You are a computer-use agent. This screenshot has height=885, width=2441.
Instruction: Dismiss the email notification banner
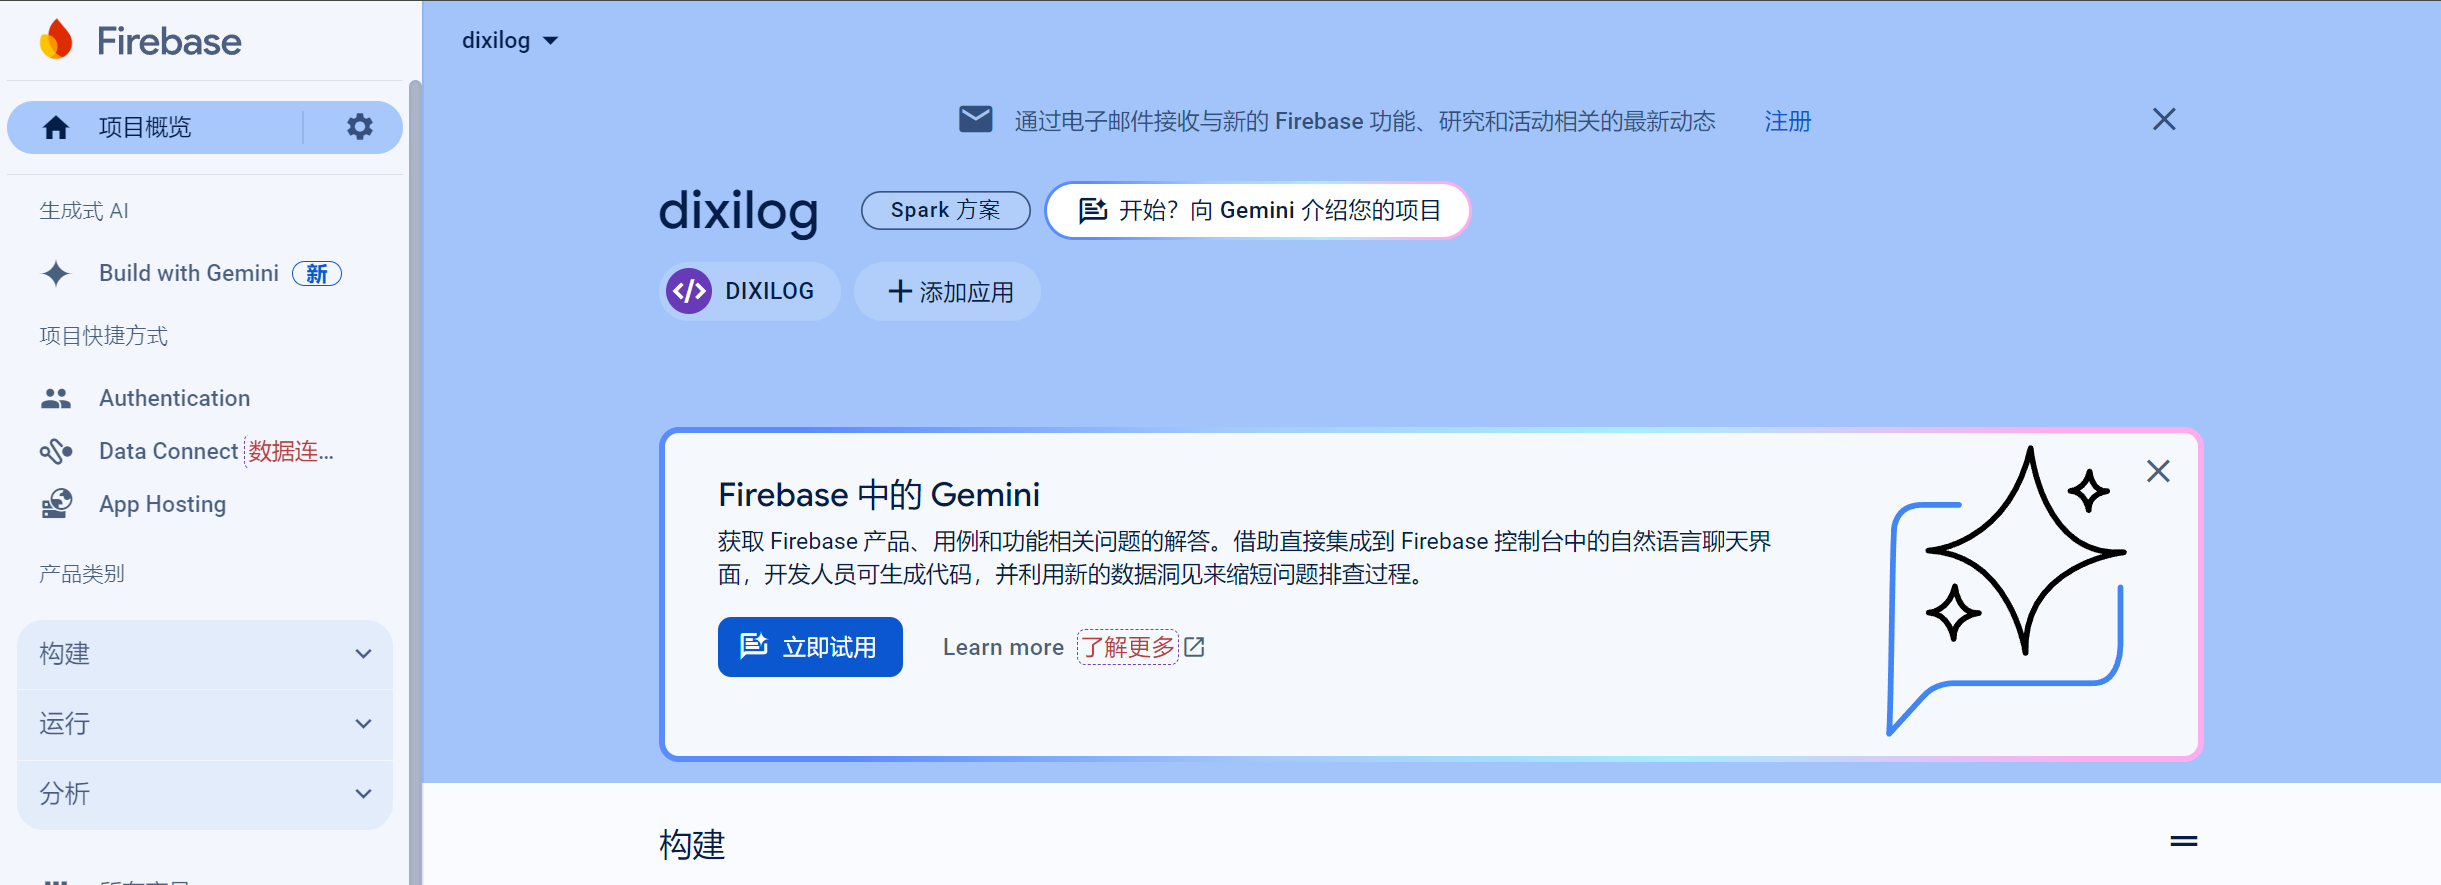(2164, 120)
